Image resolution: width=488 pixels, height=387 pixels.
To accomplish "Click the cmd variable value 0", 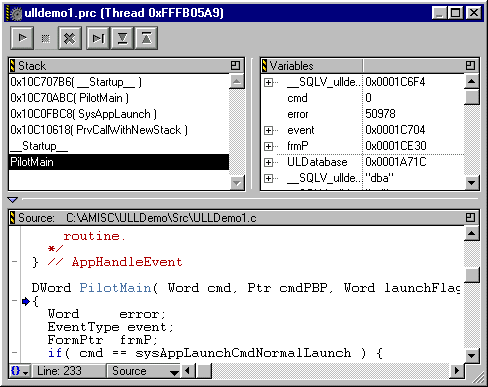I will coord(368,98).
